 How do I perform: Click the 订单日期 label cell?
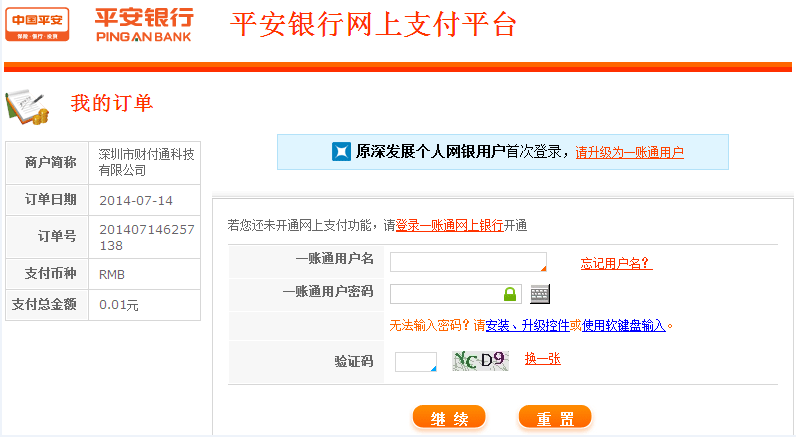(47, 200)
